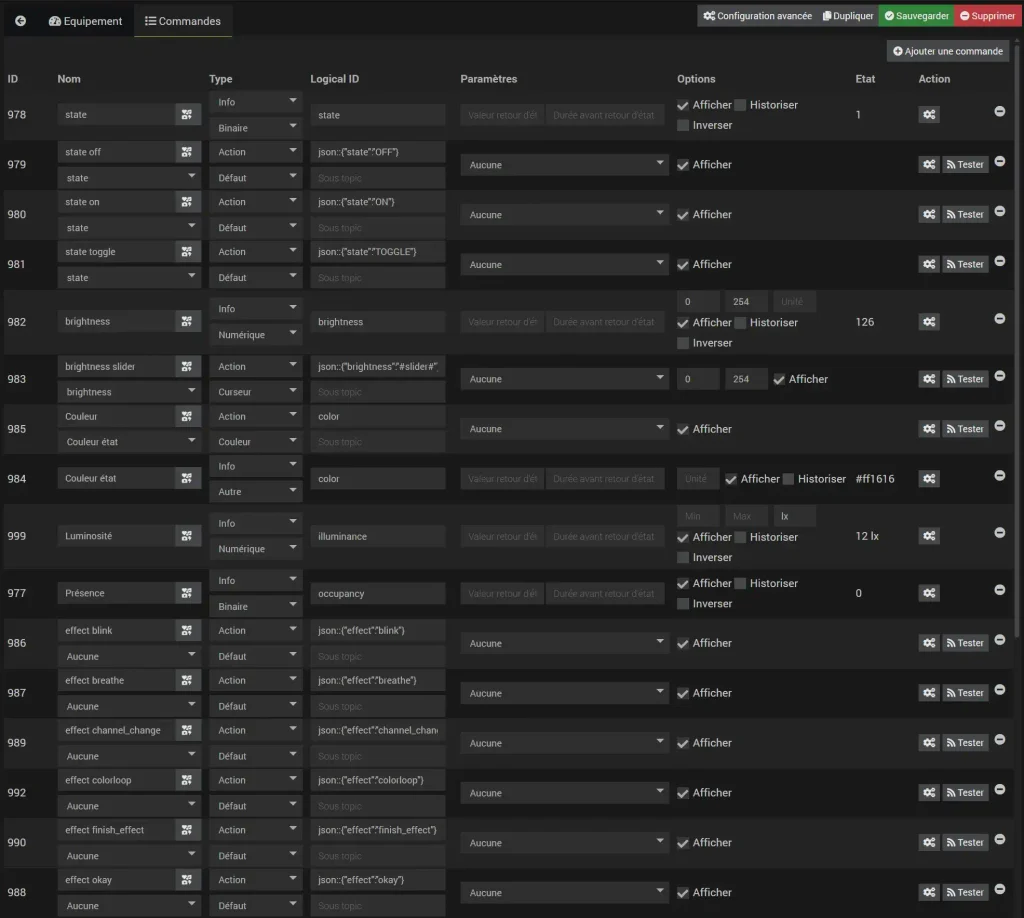The width and height of the screenshot is (1024, 918).
Task: Check Inverser for brightness command 982
Action: pos(683,343)
